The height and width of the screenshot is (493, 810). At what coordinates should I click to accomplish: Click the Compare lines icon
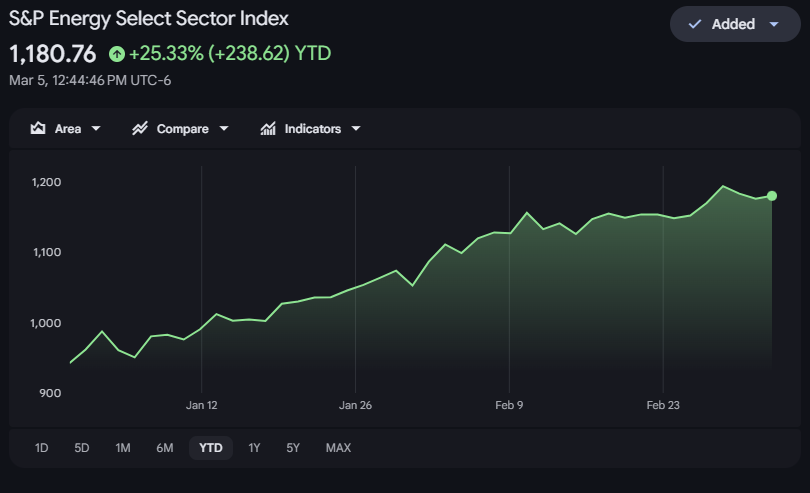pyautogui.click(x=140, y=129)
